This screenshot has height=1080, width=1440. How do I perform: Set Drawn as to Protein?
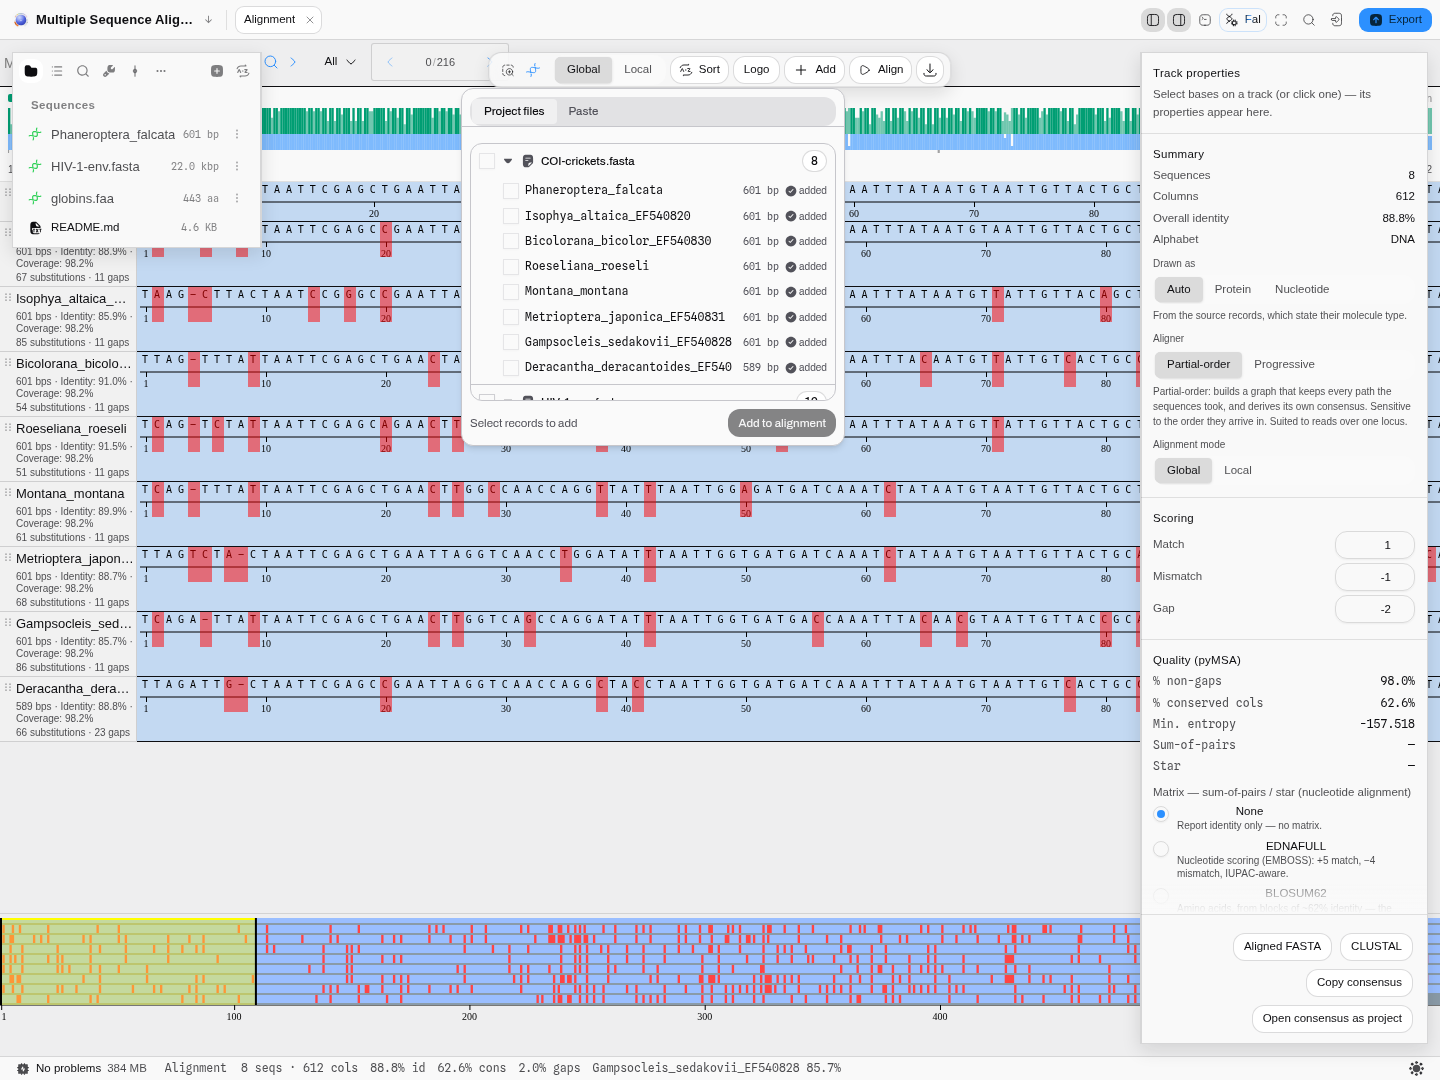1233,289
